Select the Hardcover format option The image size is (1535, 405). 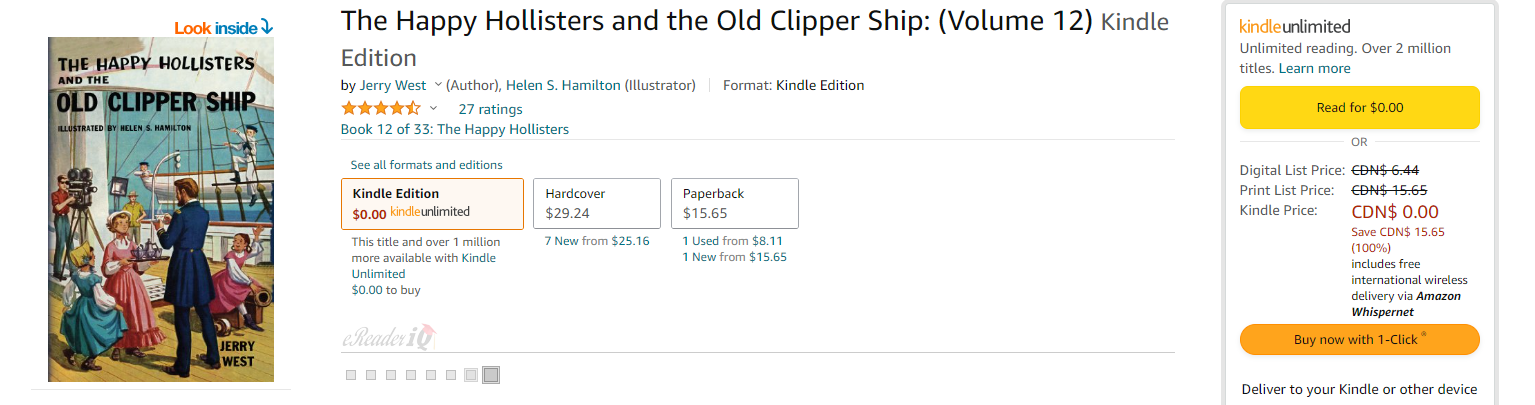(596, 203)
